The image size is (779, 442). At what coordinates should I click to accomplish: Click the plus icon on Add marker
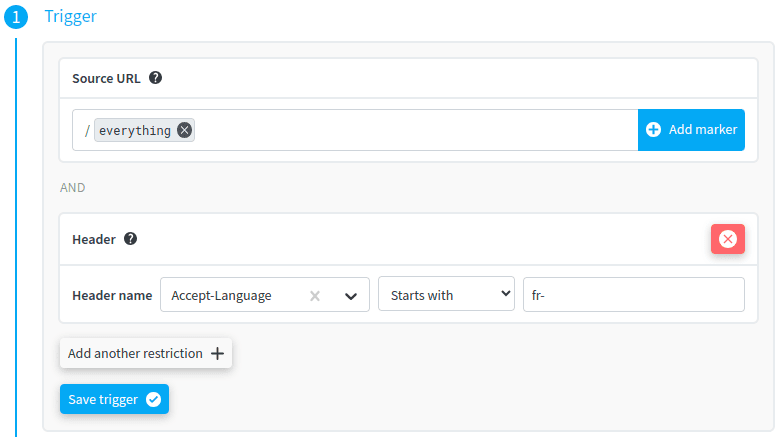coord(654,130)
